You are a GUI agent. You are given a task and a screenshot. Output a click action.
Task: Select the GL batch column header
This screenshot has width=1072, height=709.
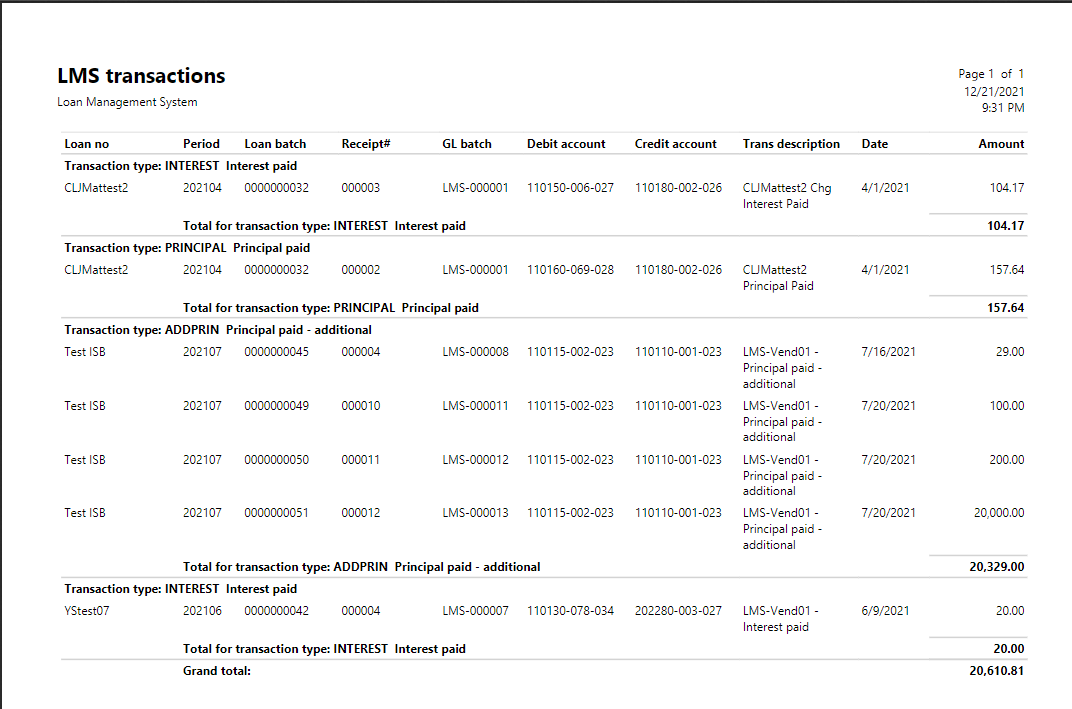point(467,143)
